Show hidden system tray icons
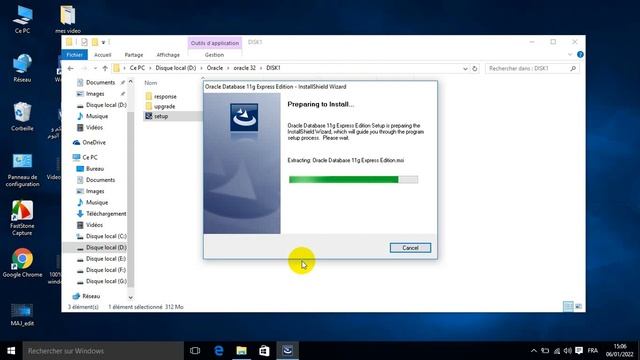The height and width of the screenshot is (360, 640). [x=533, y=351]
